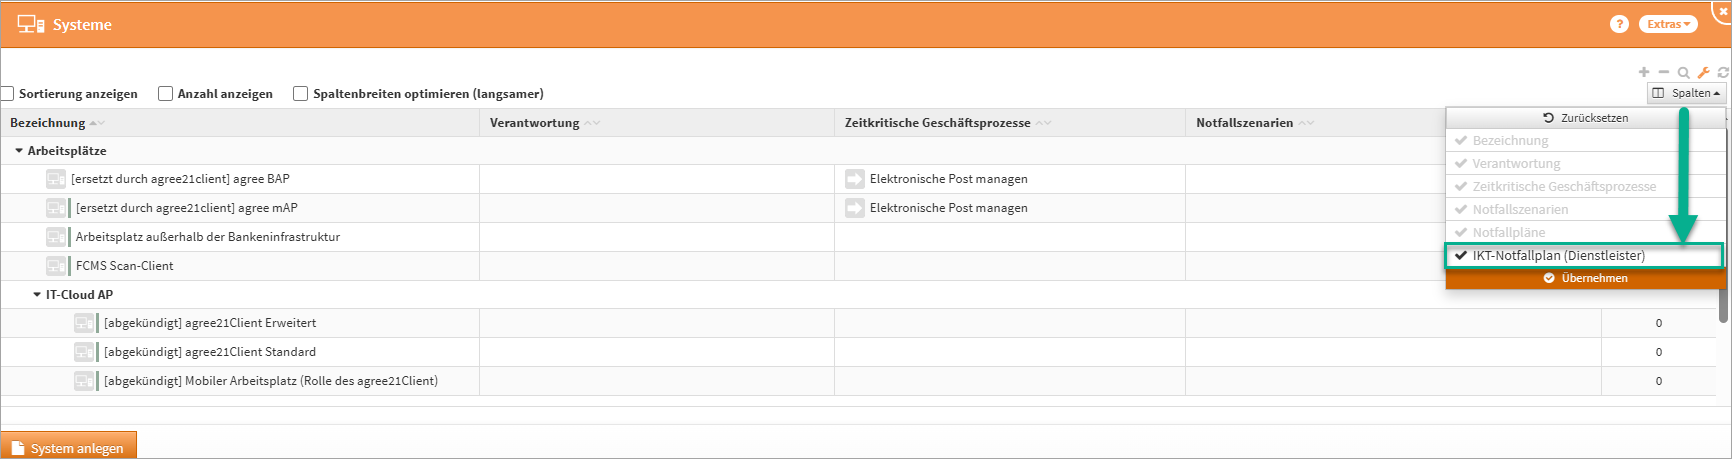
Task: Click the help question mark icon
Action: [1619, 24]
